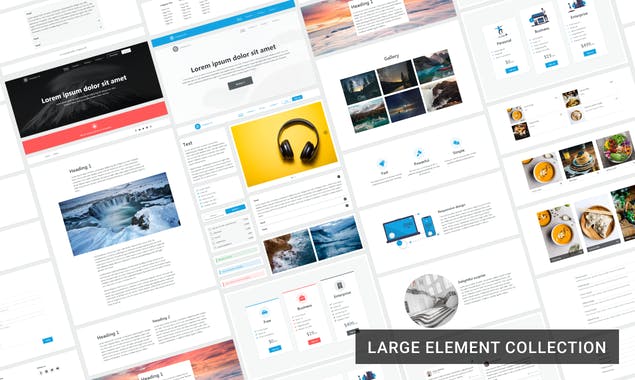Click the Fast feature paper-plane icon
635x380 pixels.
point(381,164)
